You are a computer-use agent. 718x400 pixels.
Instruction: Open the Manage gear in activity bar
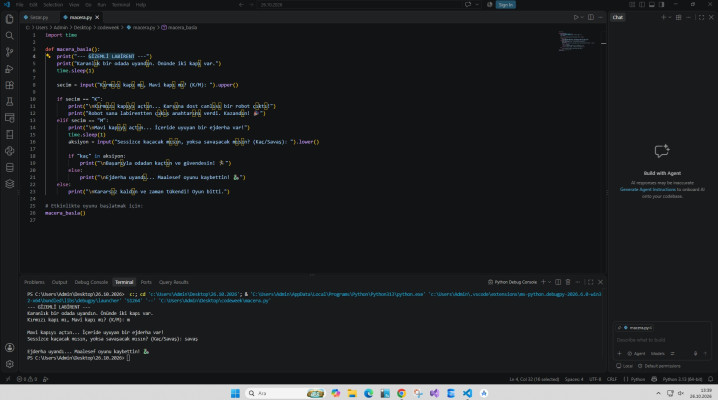(10, 364)
